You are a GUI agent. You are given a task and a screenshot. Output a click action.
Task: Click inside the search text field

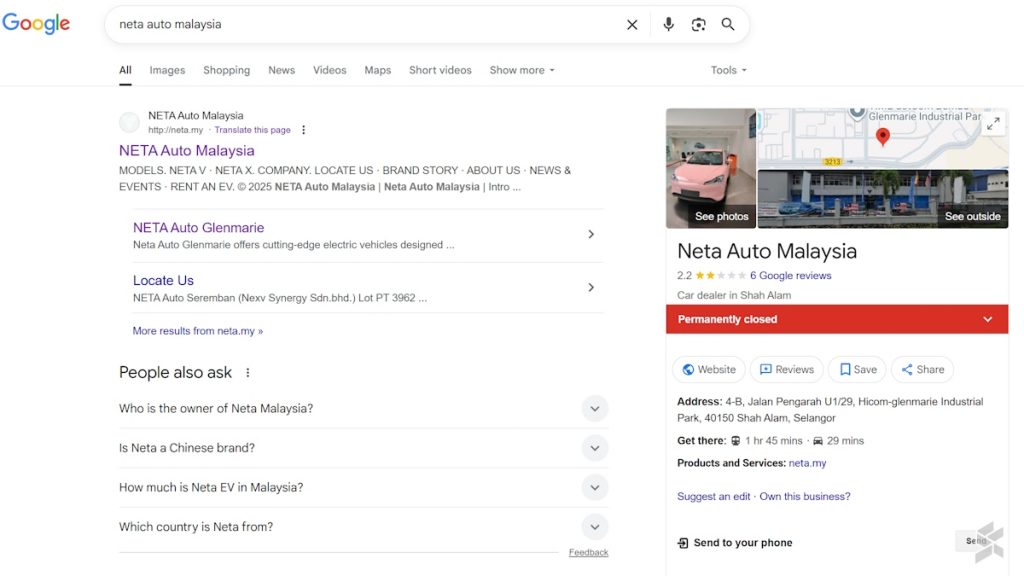360,25
